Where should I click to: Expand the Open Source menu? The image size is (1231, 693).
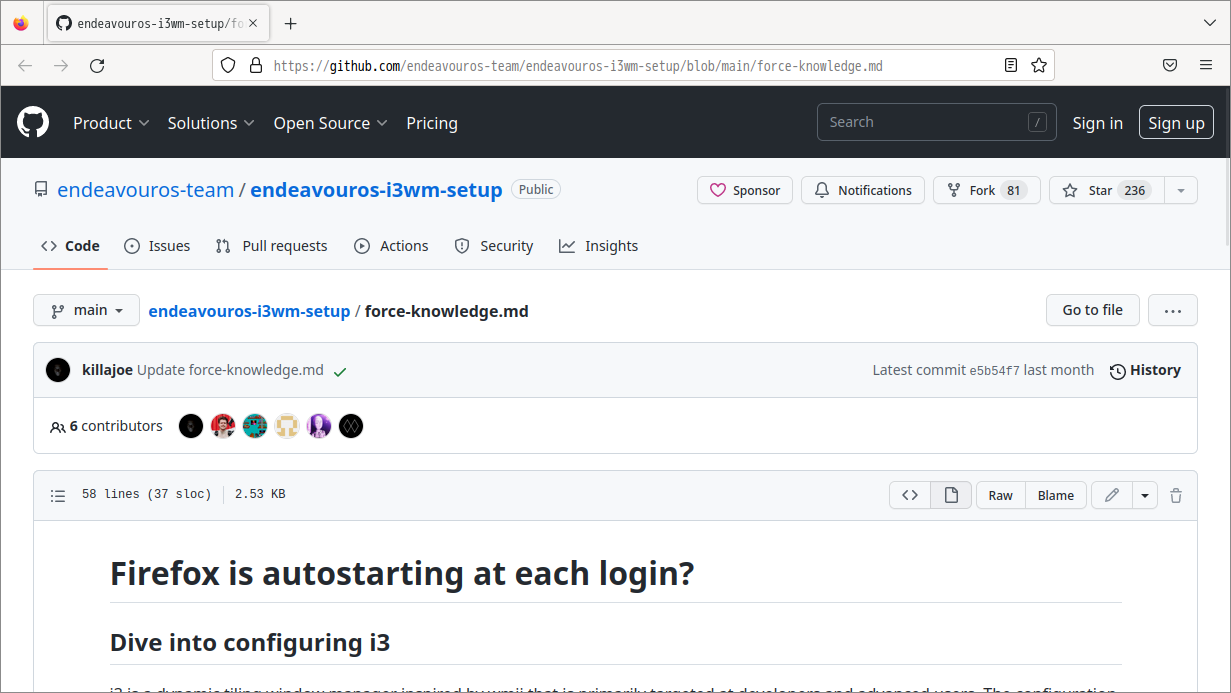[x=331, y=123]
